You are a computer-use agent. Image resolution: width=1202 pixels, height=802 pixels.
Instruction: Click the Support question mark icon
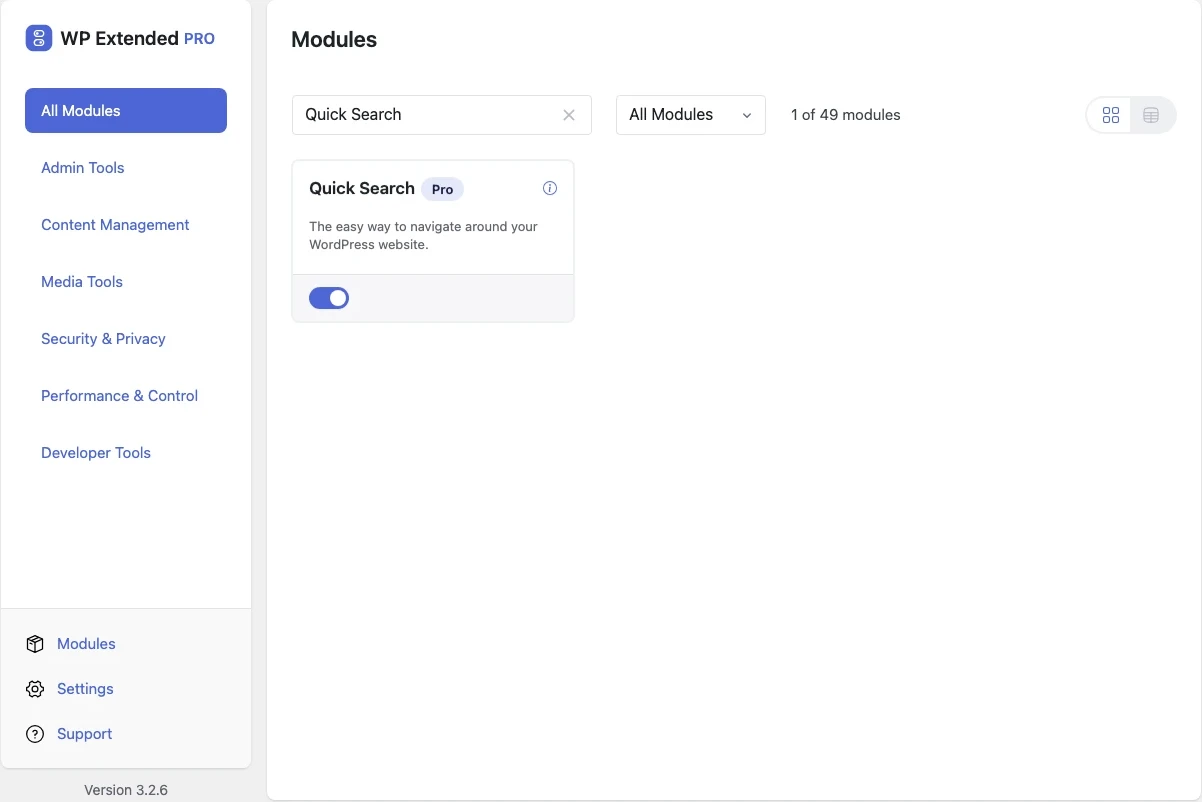point(35,734)
